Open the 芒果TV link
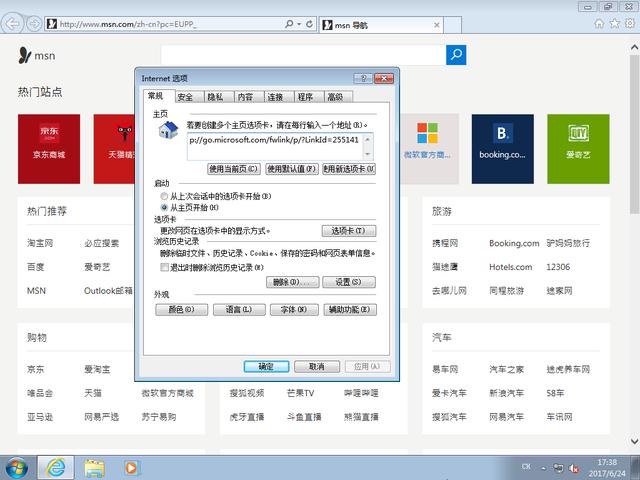Image resolution: width=640 pixels, height=480 pixels. click(300, 393)
